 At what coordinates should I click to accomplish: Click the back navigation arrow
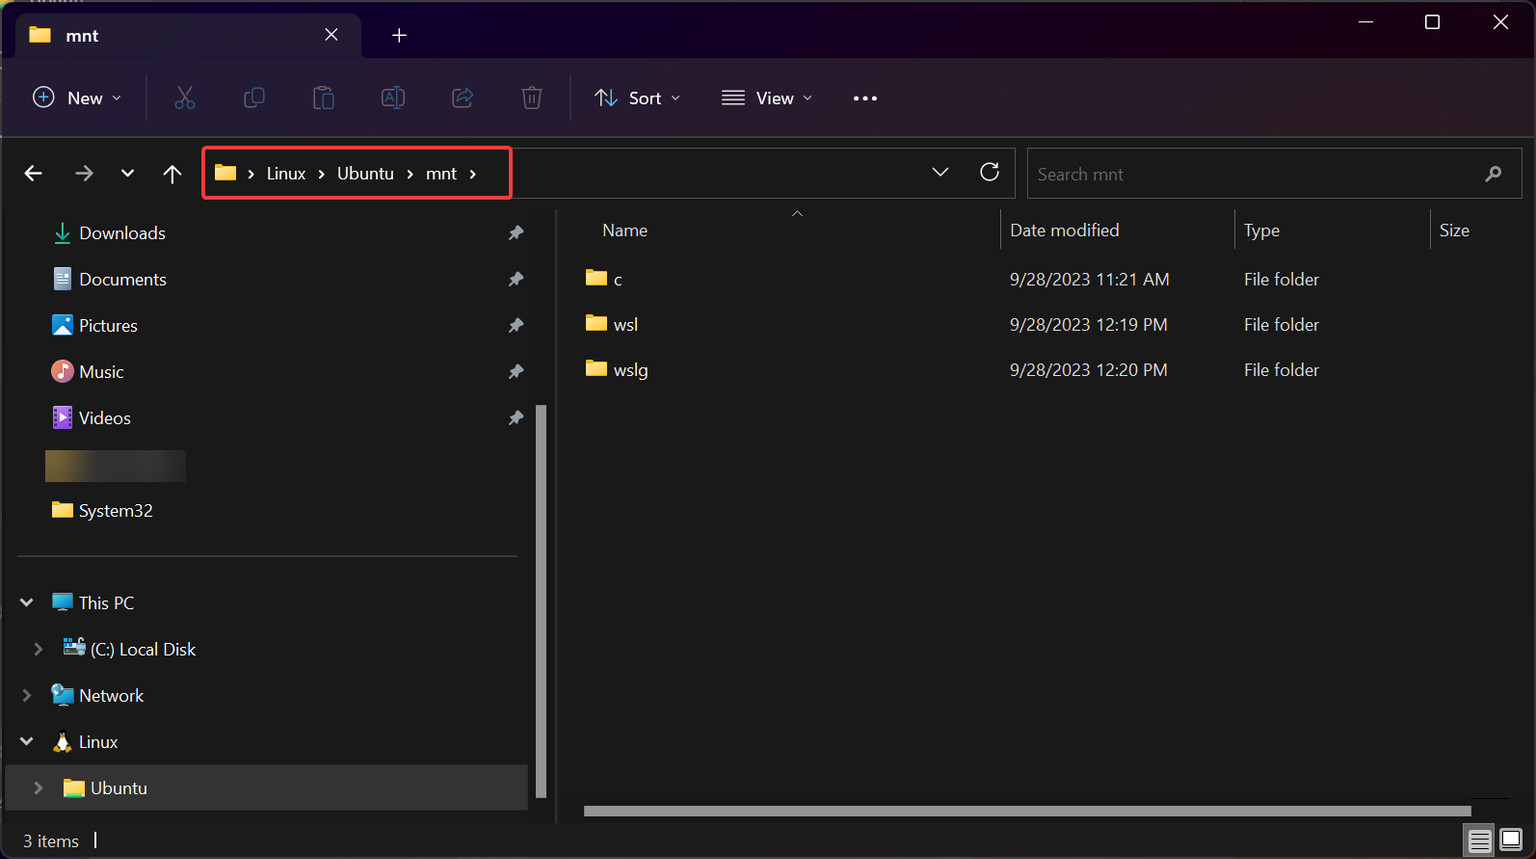(33, 172)
